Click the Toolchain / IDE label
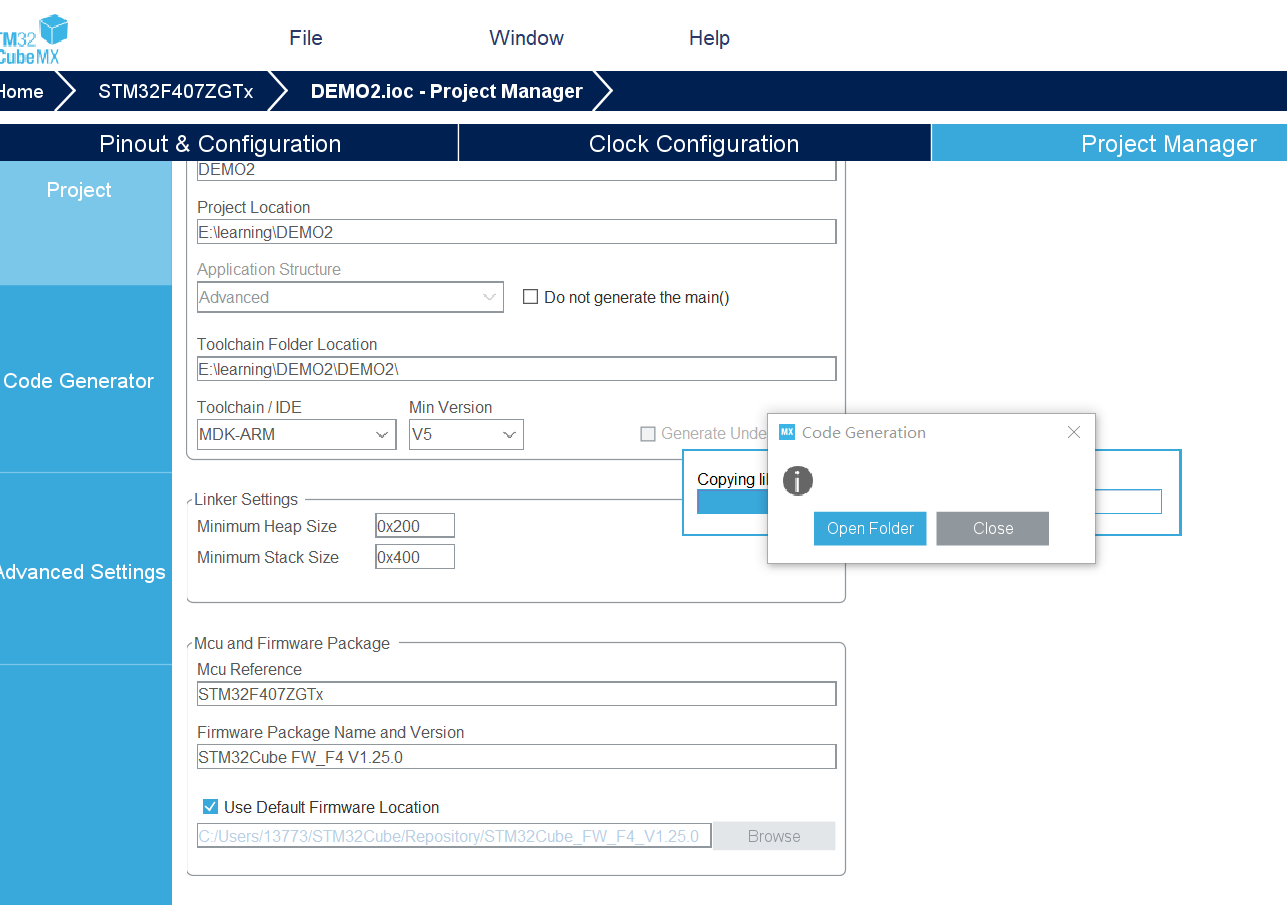The image size is (1287, 905). click(249, 407)
